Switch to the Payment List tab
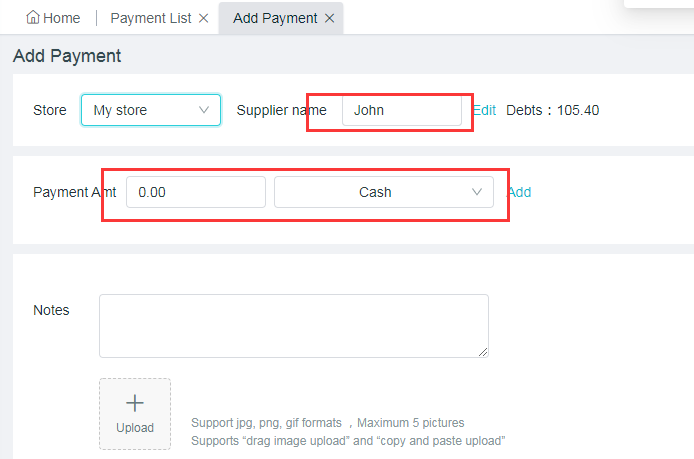Image resolution: width=694 pixels, height=459 pixels. (x=151, y=18)
